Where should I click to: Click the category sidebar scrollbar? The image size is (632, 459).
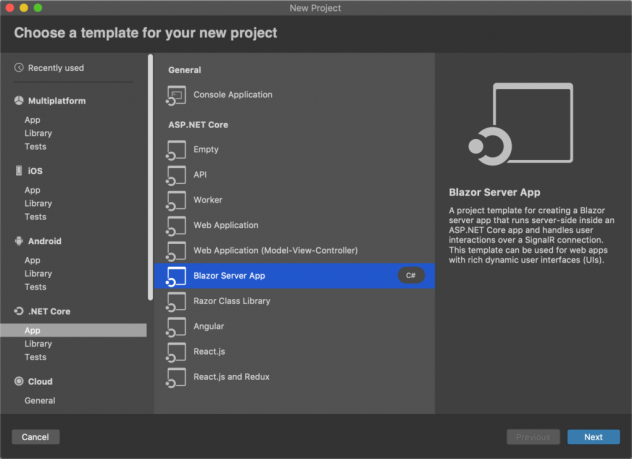pos(151,180)
